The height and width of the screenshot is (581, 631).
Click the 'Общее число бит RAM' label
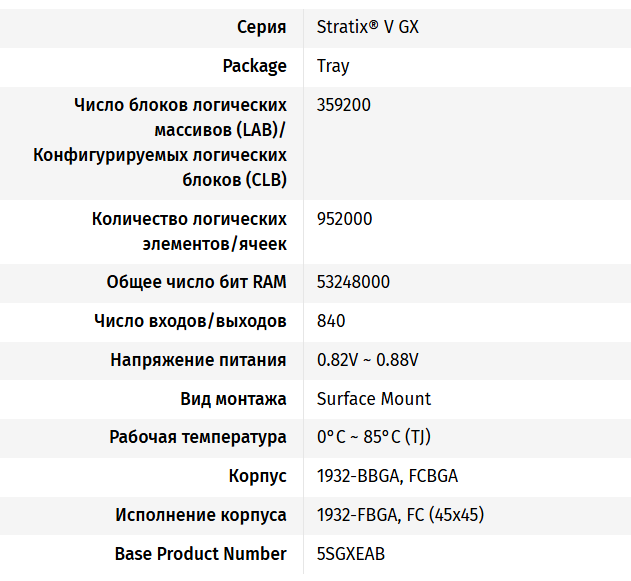196,282
